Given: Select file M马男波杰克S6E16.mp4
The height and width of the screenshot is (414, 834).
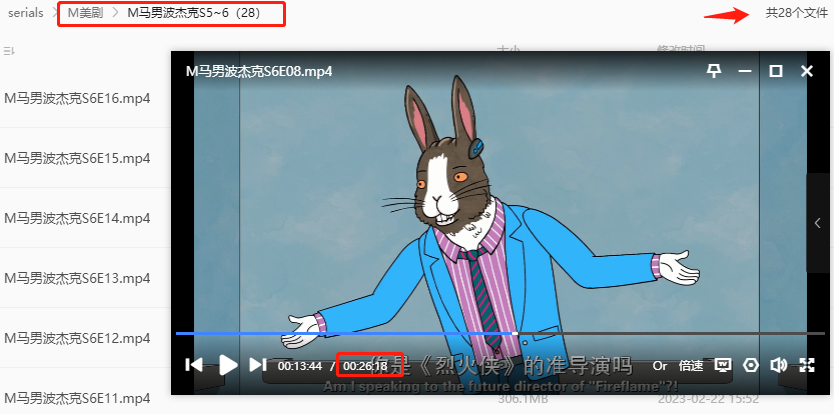Looking at the screenshot, I should tap(77, 98).
